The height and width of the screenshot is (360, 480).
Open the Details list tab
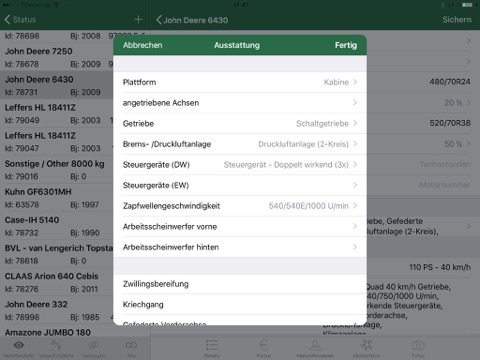212,348
